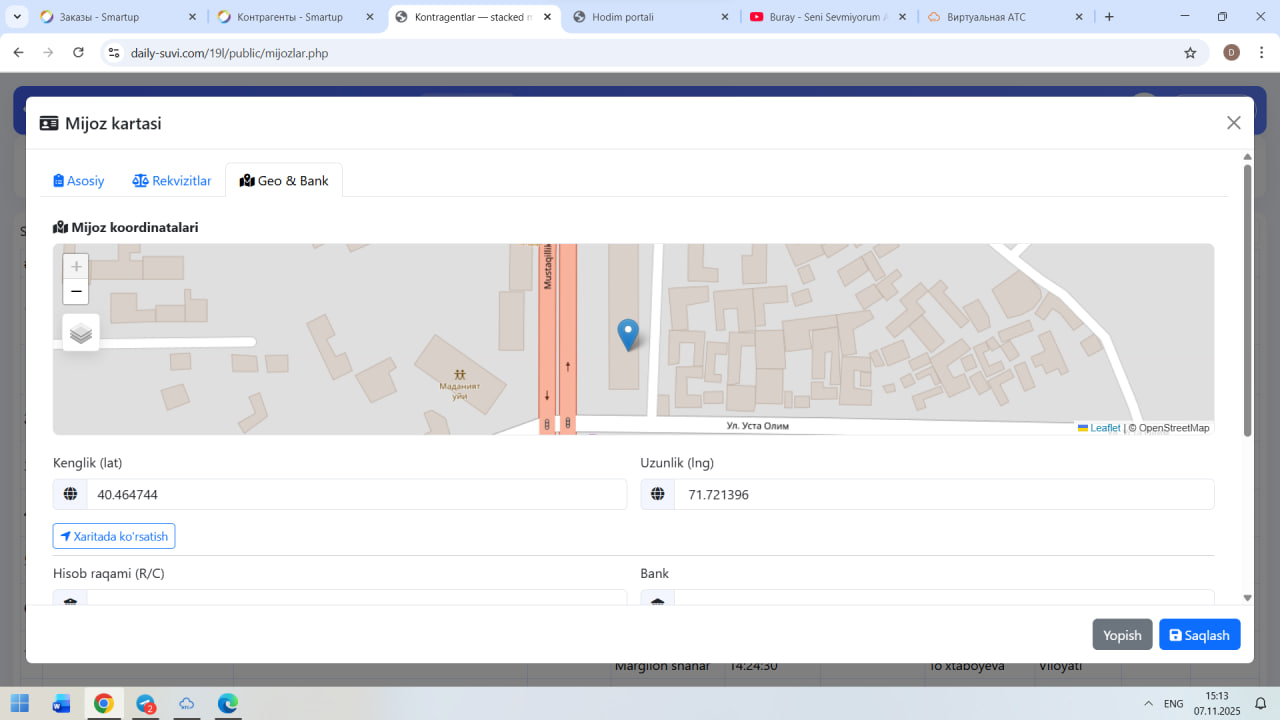The height and width of the screenshot is (720, 1280).
Task: Open Microsoft Edge from the taskbar
Action: (228, 703)
